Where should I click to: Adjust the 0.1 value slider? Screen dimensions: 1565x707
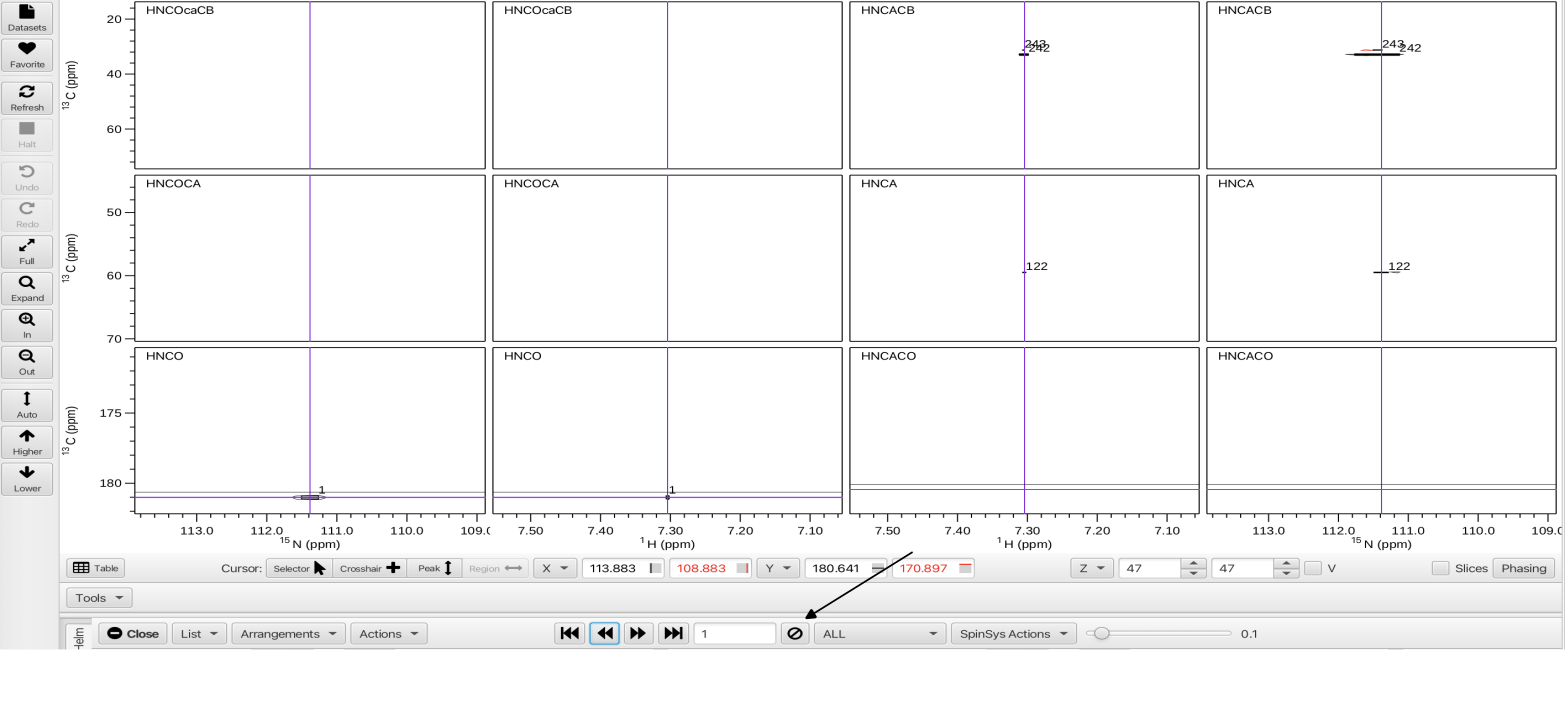1102,634
